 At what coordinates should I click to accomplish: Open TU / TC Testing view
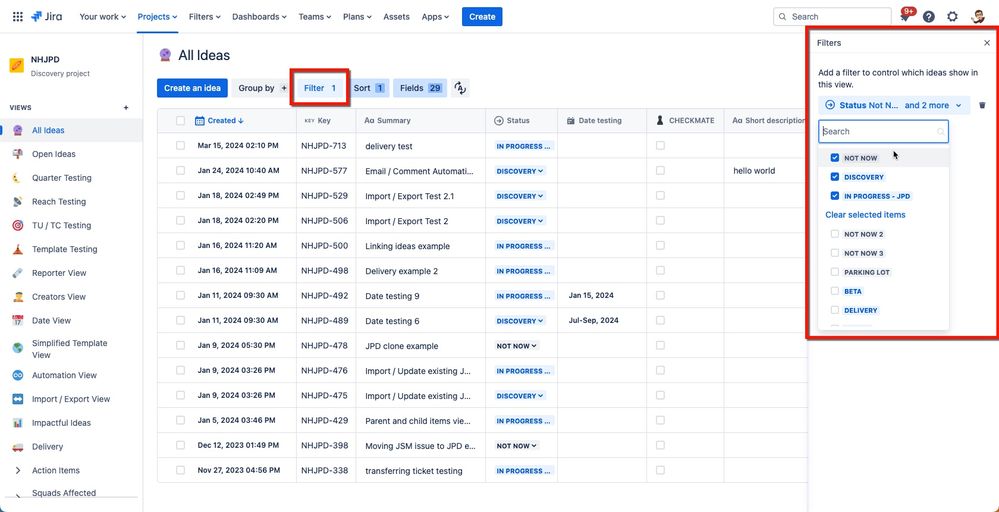tap(61, 225)
